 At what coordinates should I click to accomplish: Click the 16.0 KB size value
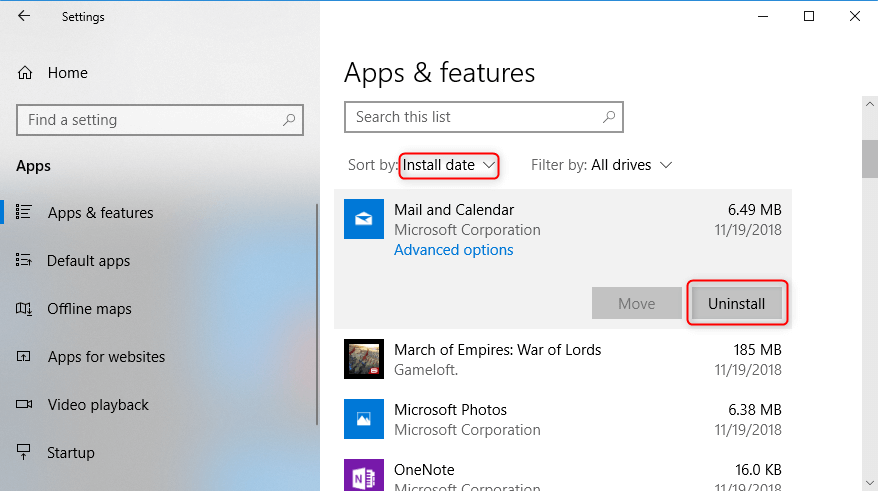click(x=758, y=469)
